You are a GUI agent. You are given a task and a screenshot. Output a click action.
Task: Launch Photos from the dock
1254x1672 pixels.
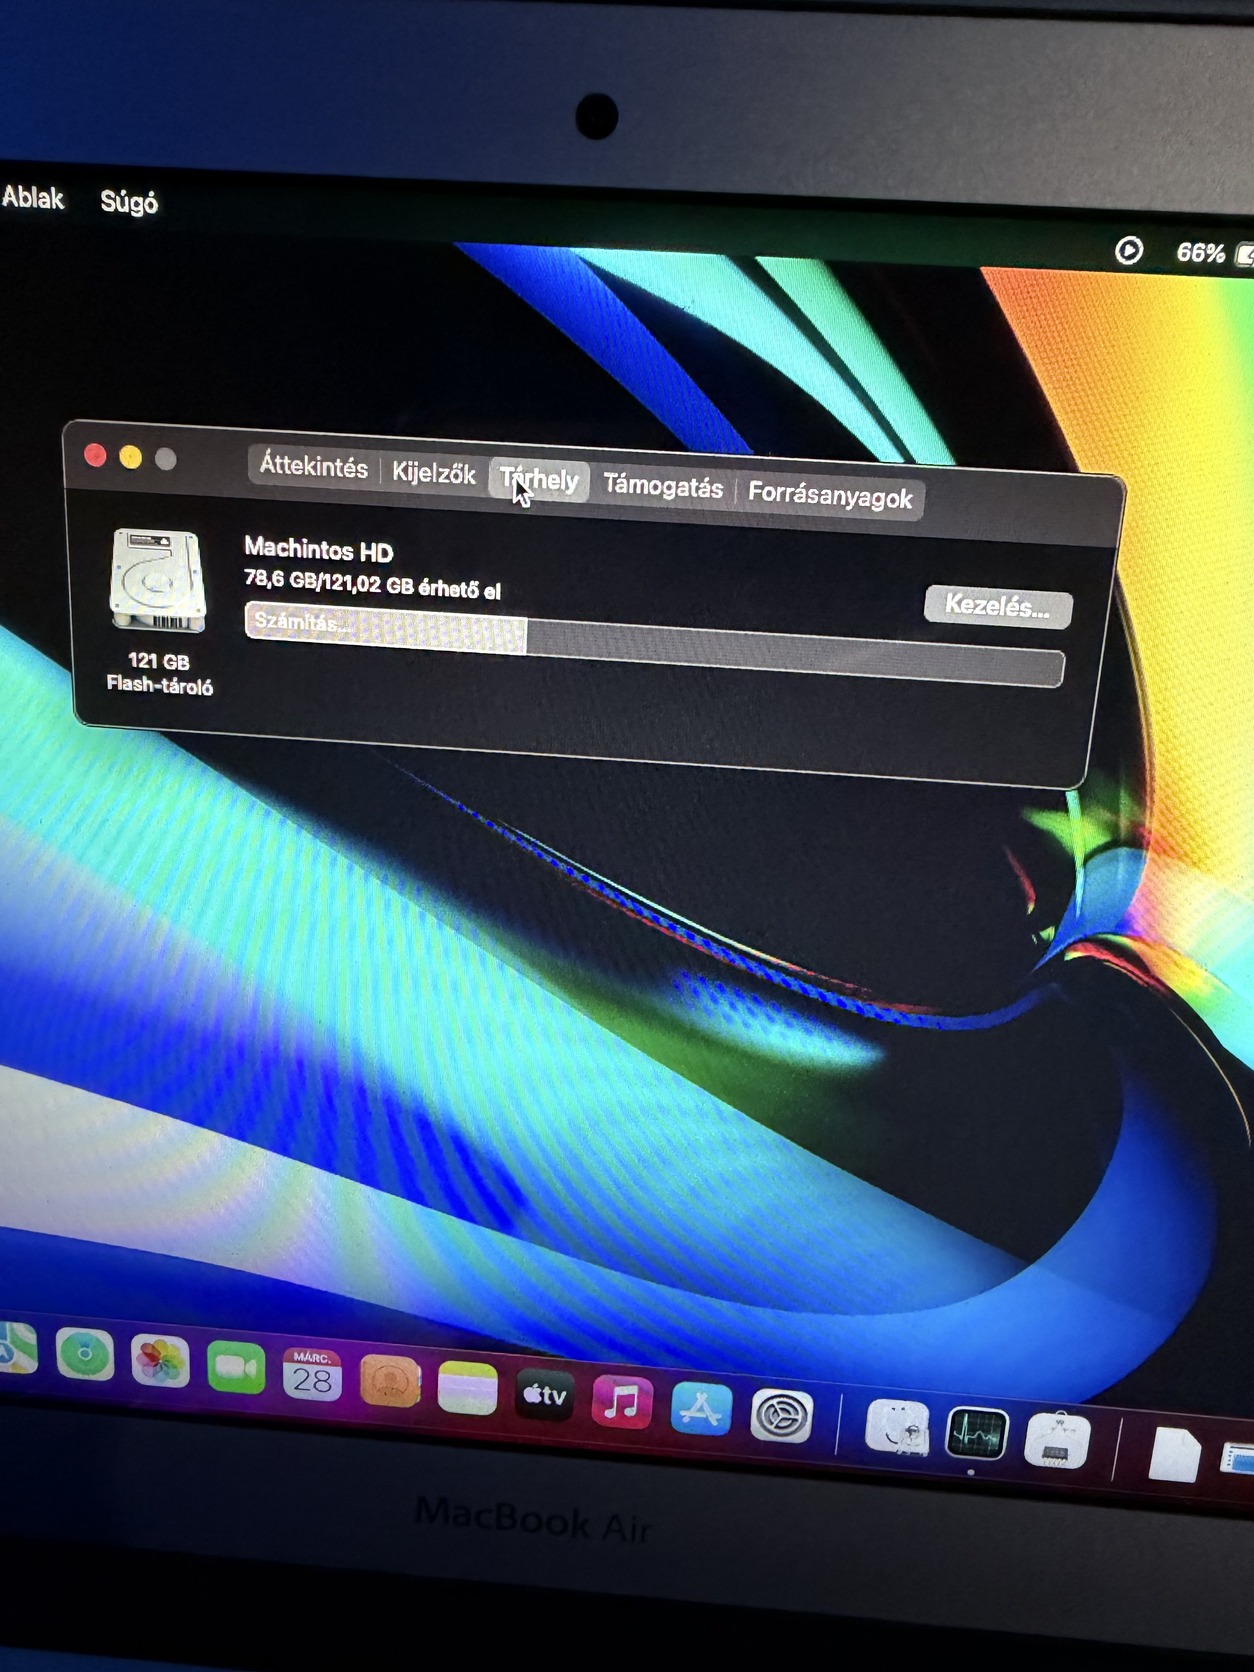point(160,1361)
